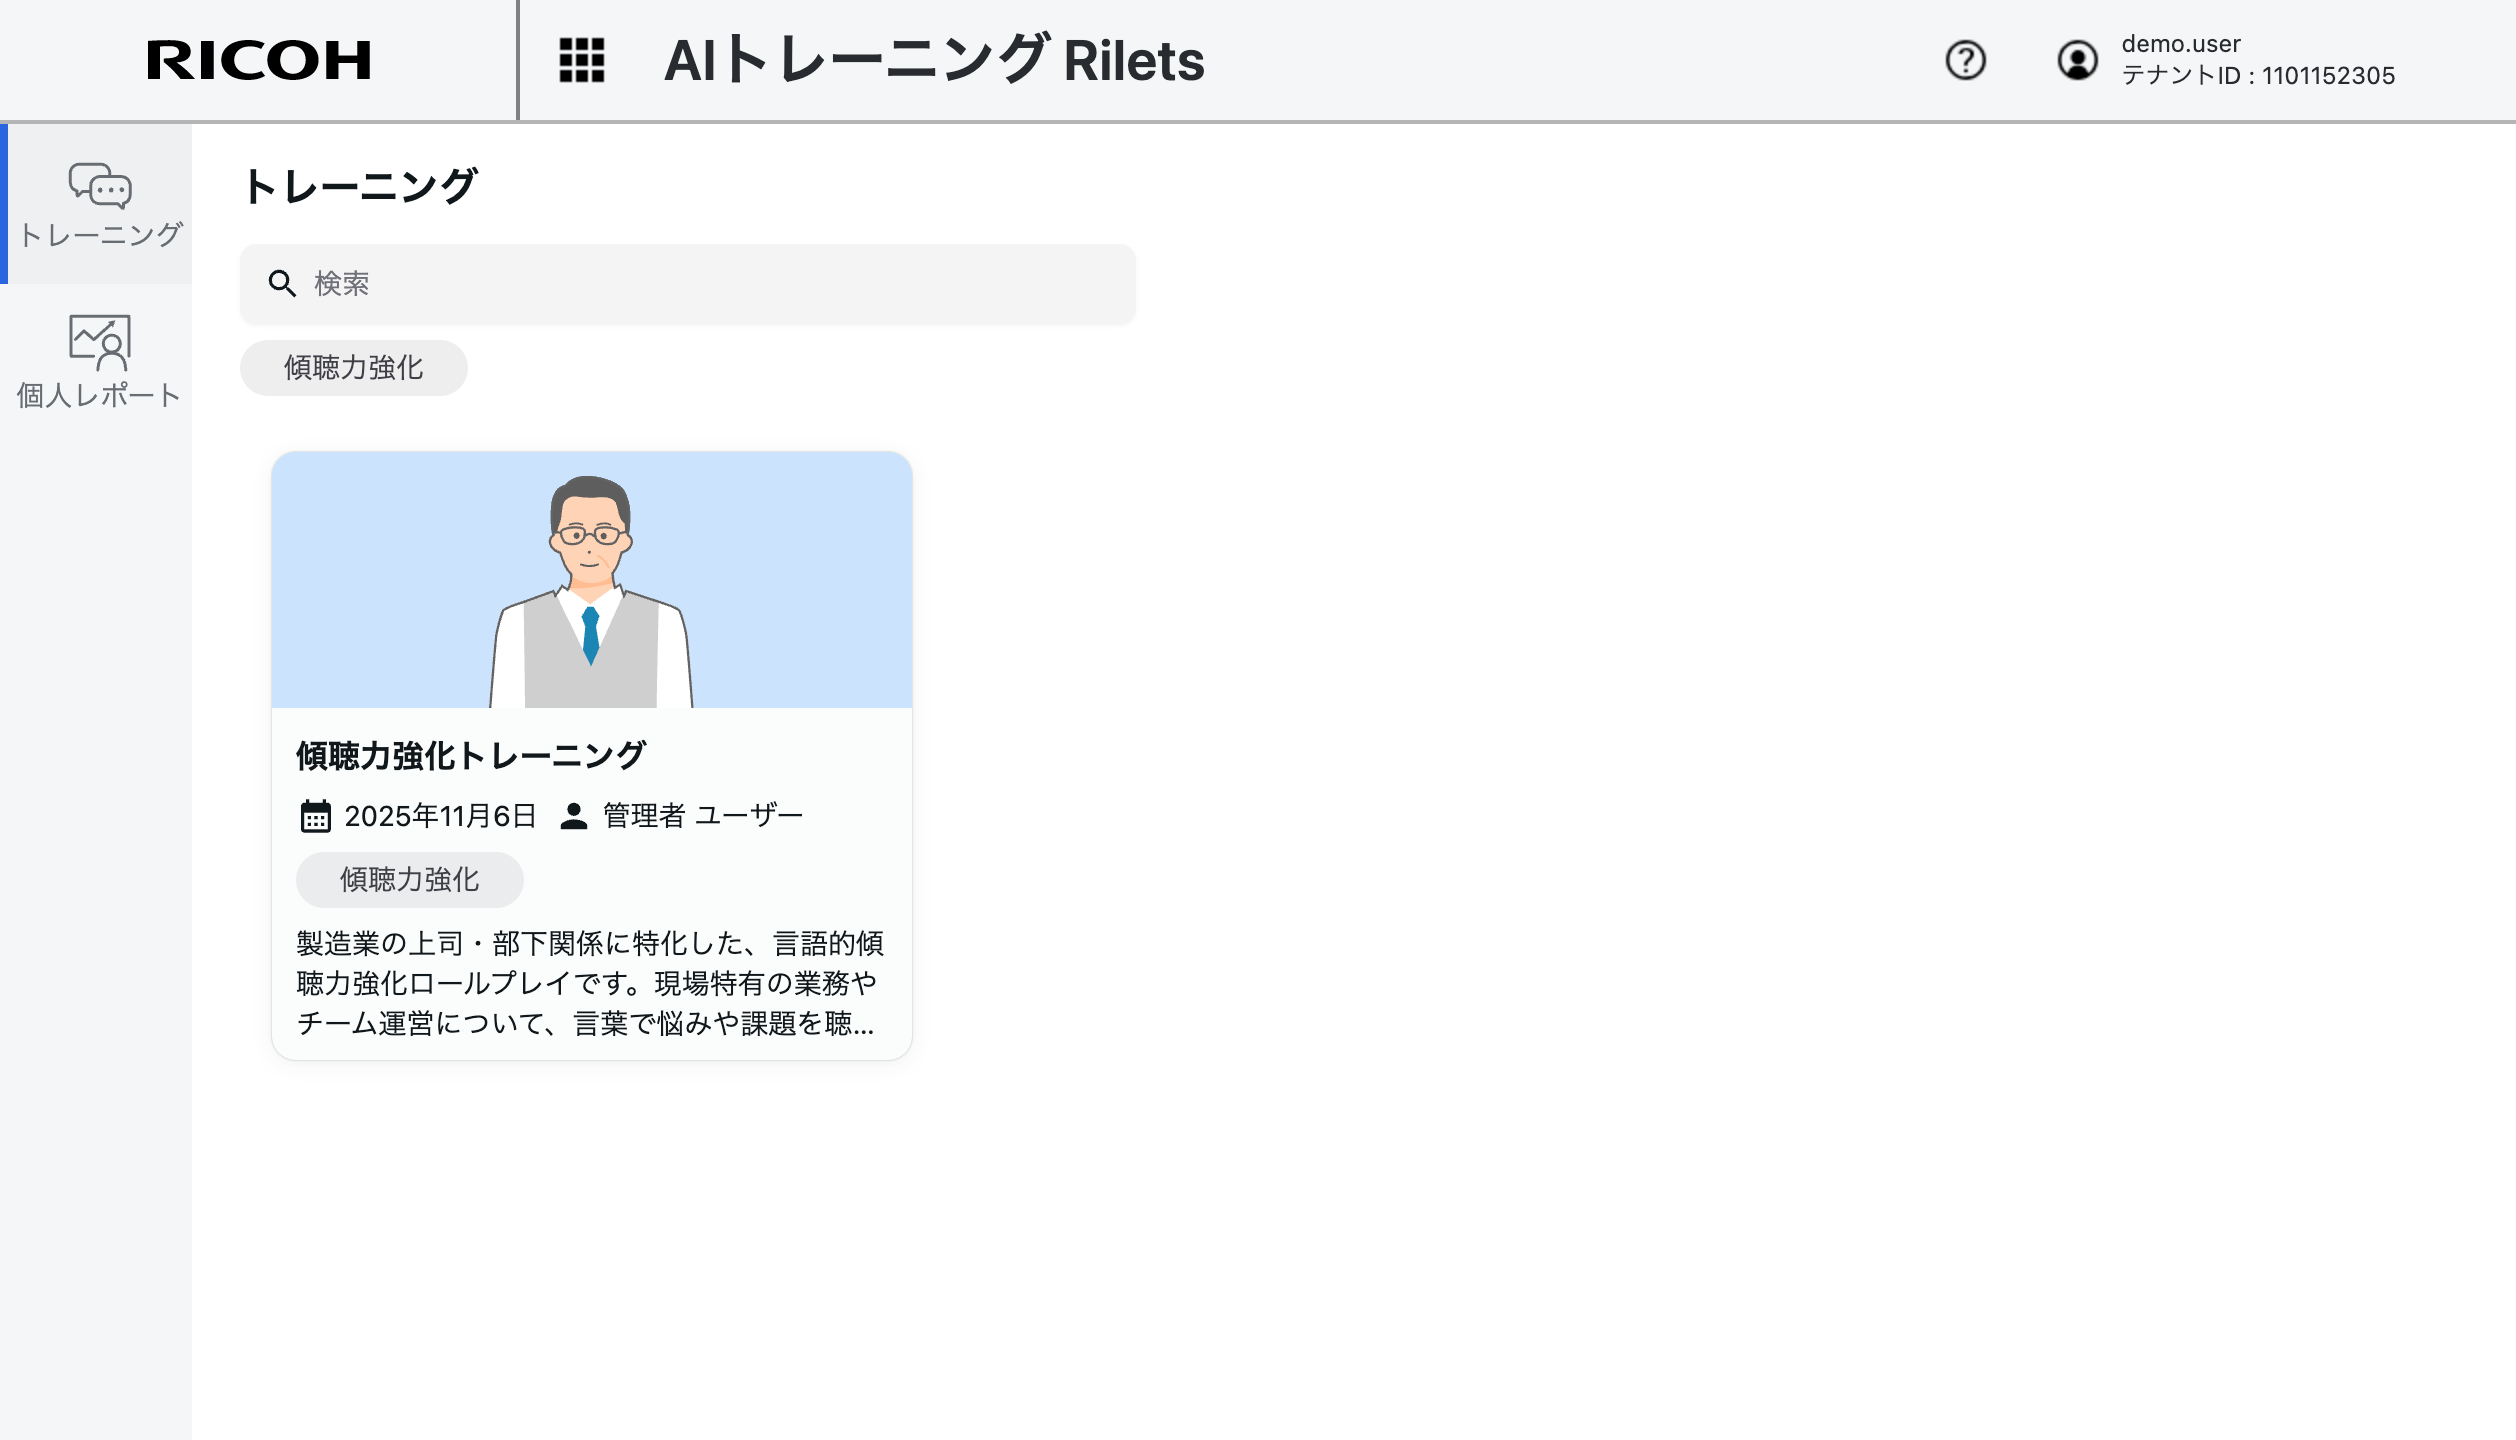The height and width of the screenshot is (1440, 2516).
Task: Click the 傾聴力強化 tag inside the card
Action: tap(410, 880)
